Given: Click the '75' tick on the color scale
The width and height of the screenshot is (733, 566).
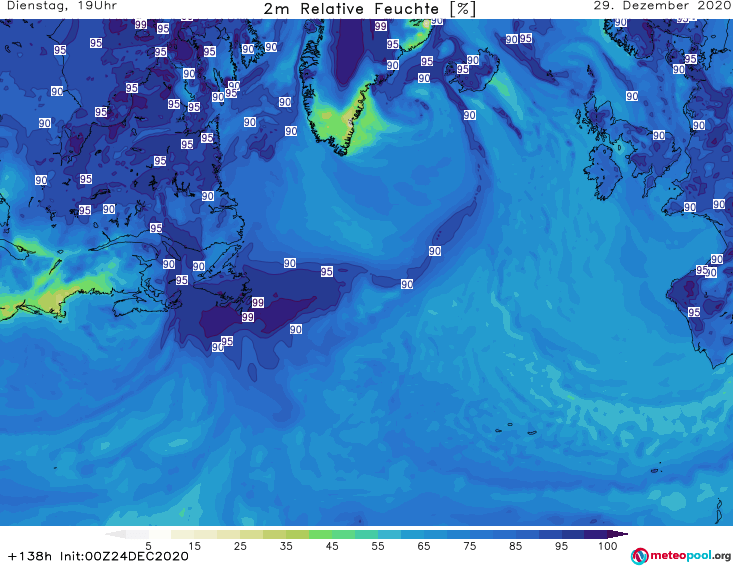Looking at the screenshot, I should pyautogui.click(x=469, y=546).
